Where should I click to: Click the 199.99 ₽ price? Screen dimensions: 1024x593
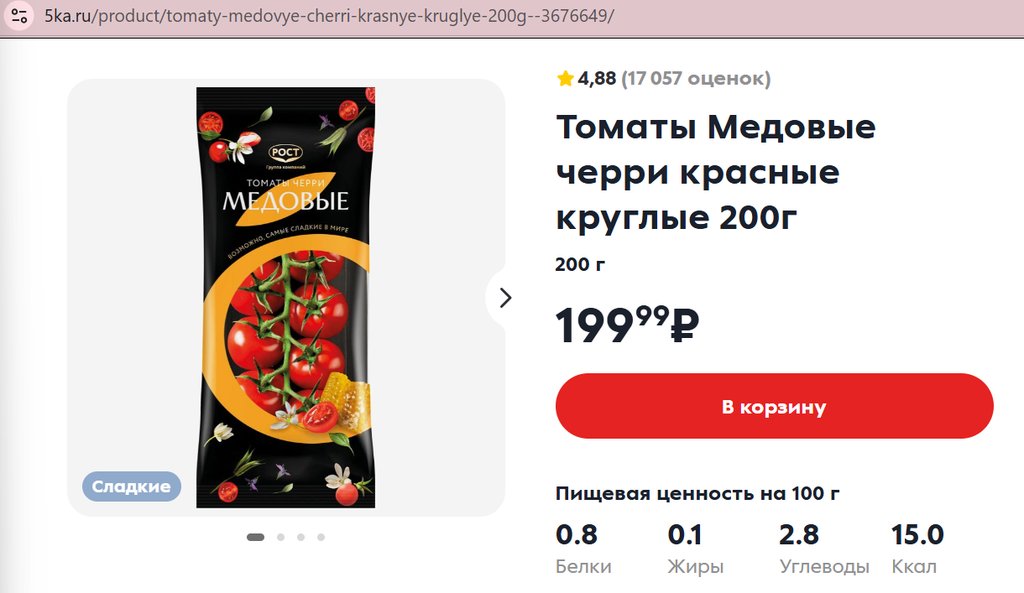626,325
